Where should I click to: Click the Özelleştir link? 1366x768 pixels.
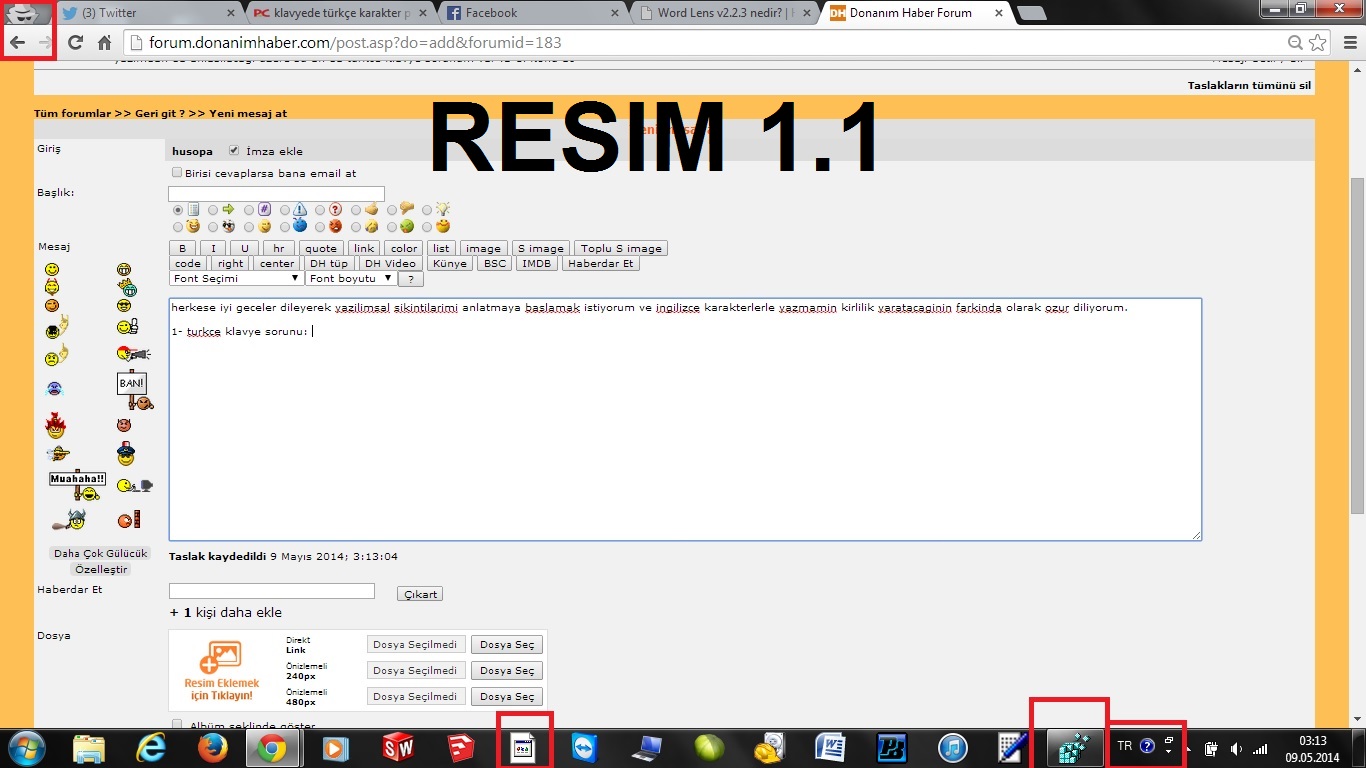click(101, 569)
